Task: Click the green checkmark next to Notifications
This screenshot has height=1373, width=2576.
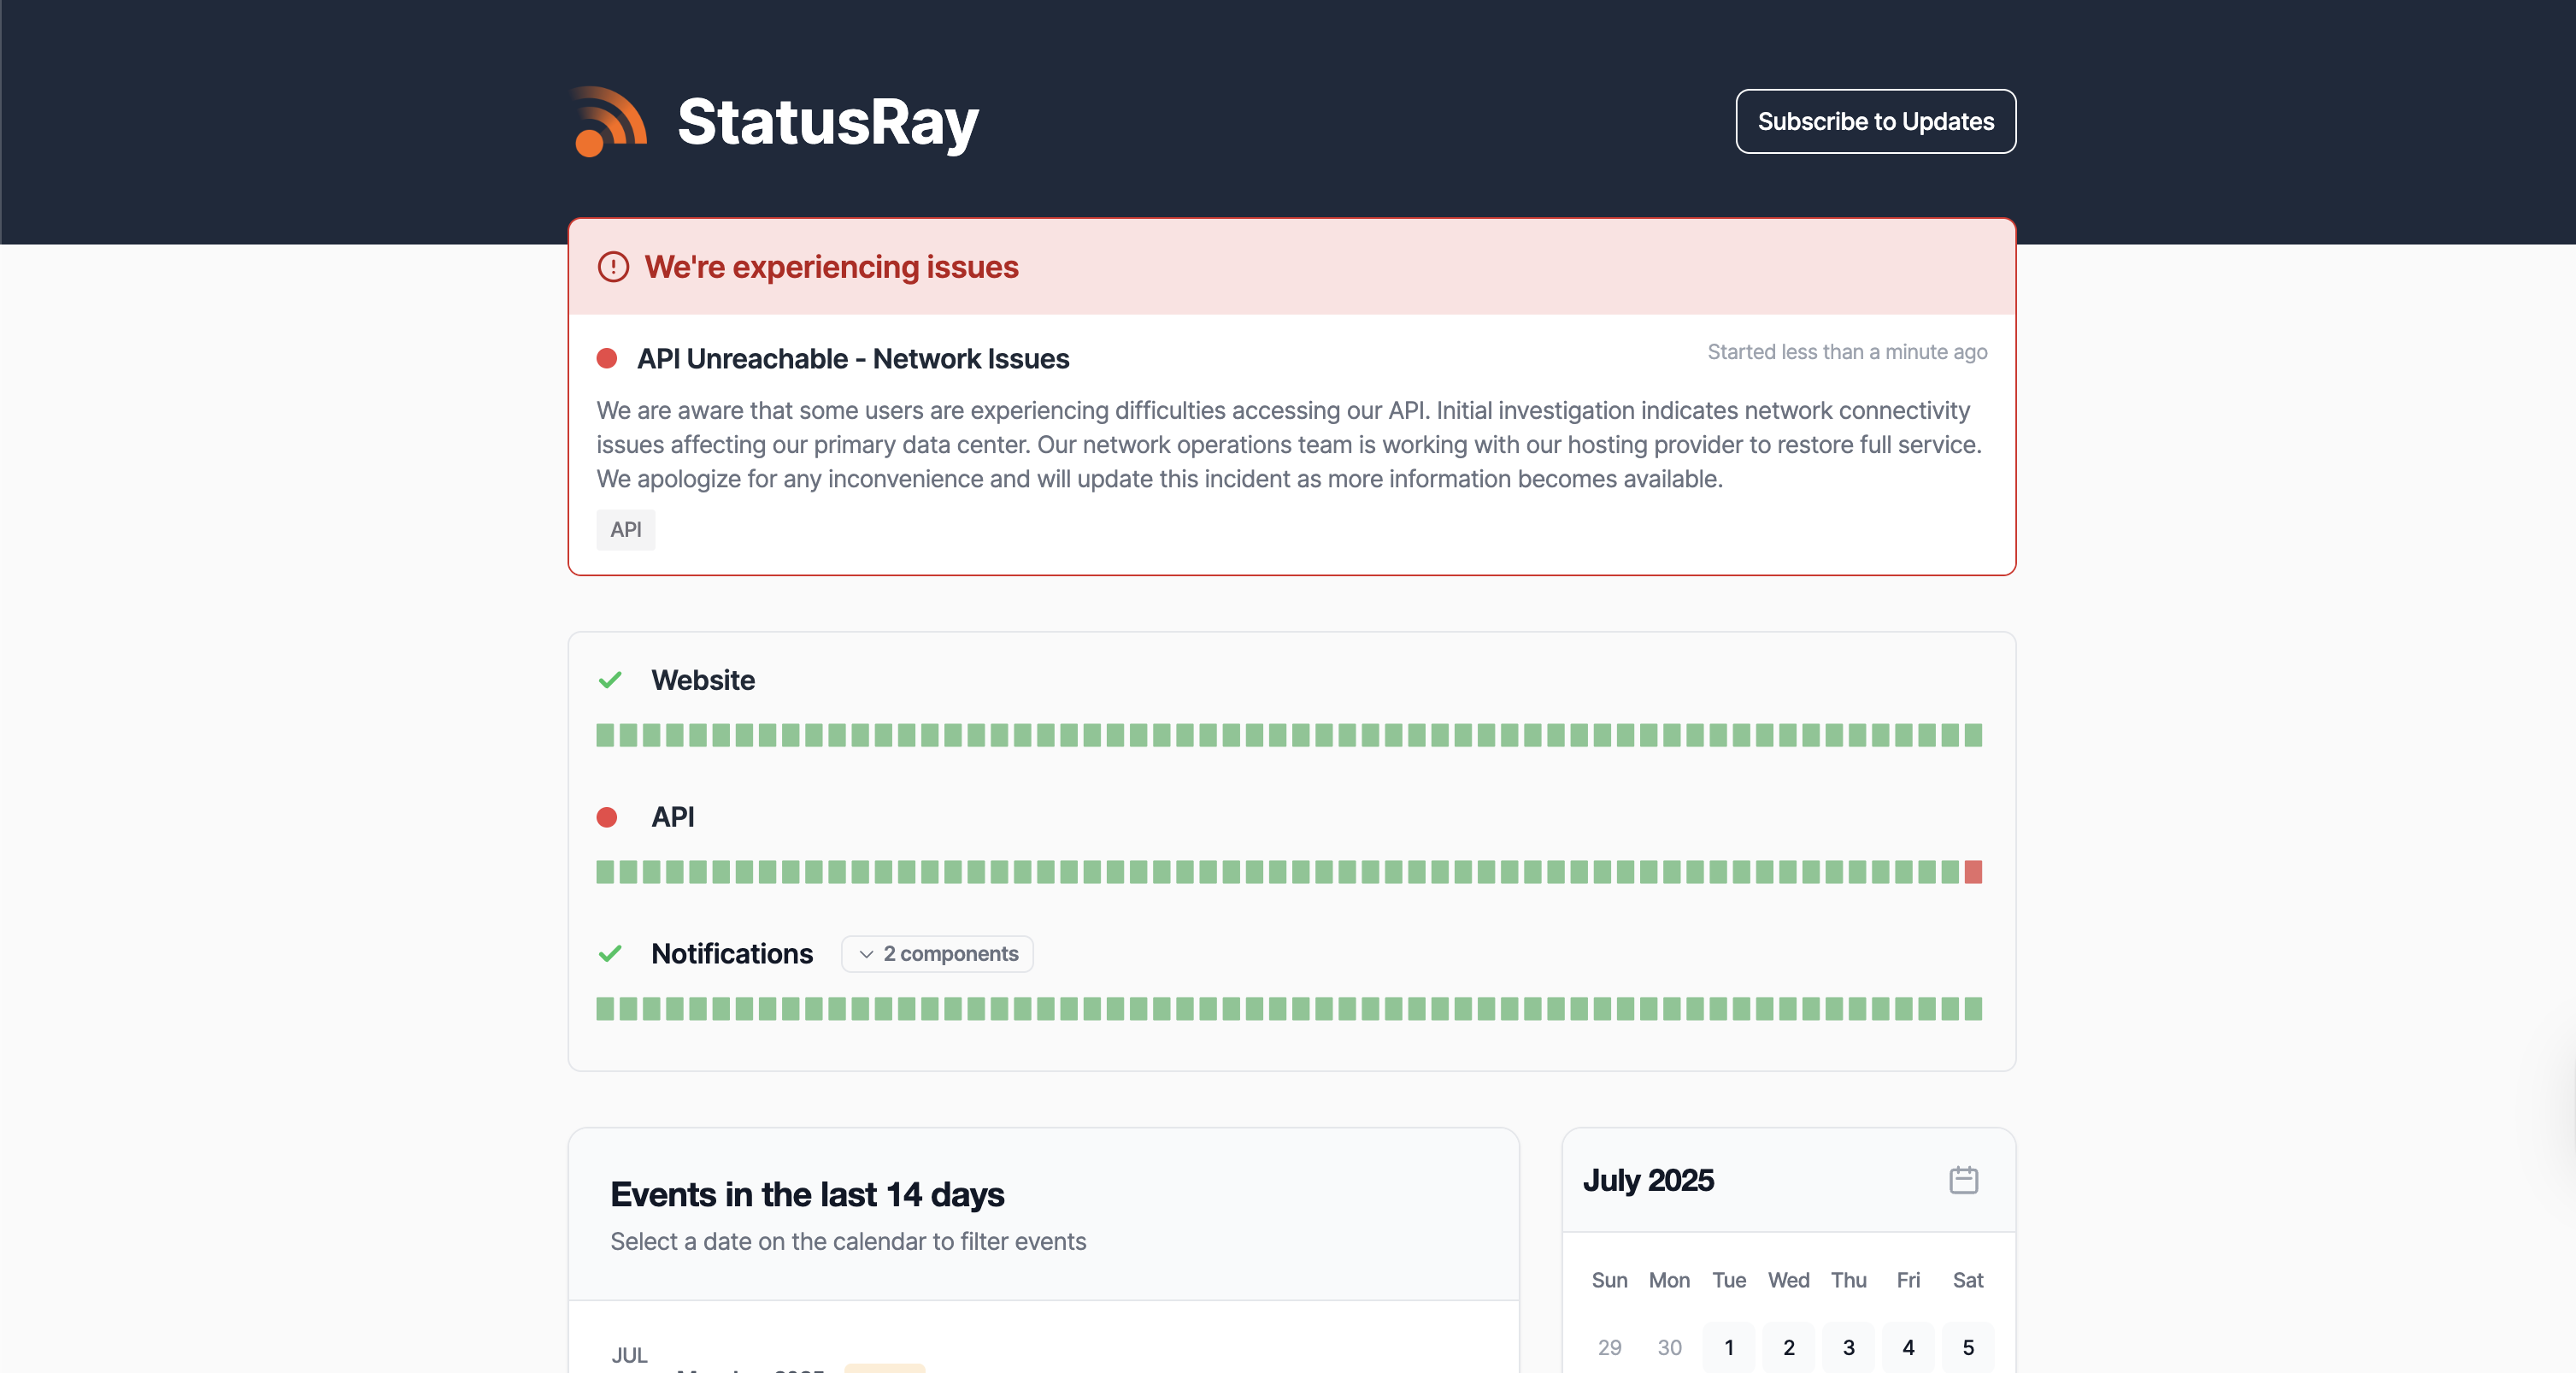Action: [610, 954]
